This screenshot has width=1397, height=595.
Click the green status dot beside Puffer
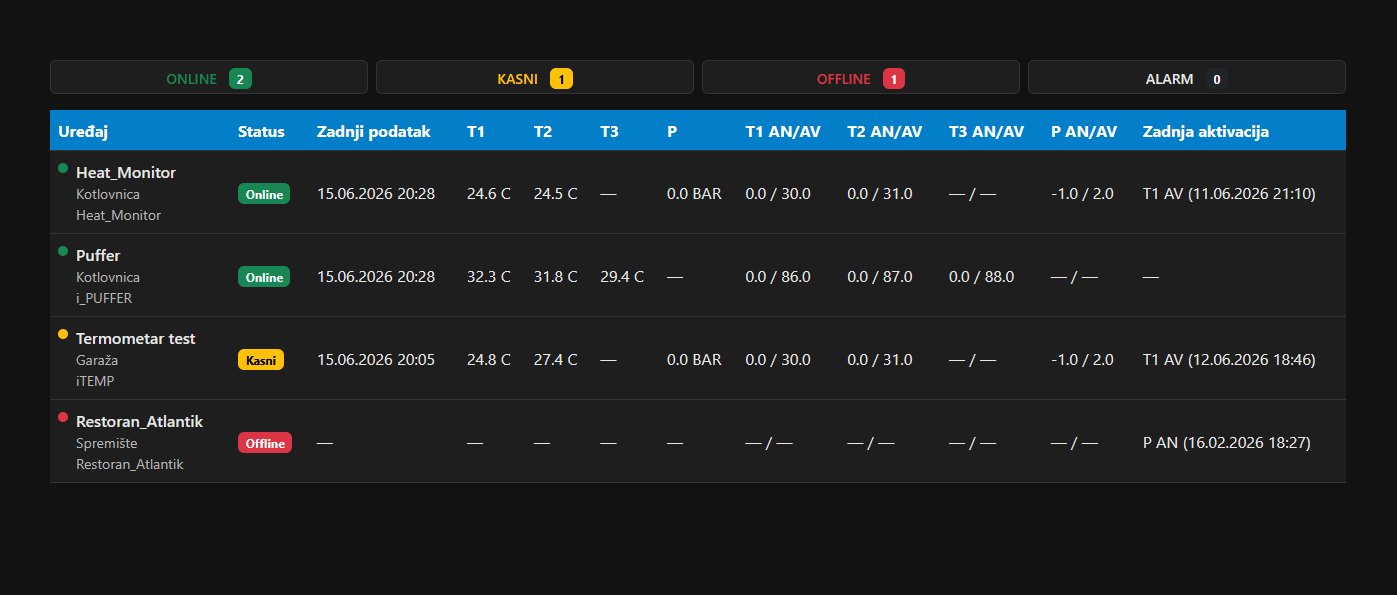pyautogui.click(x=63, y=251)
